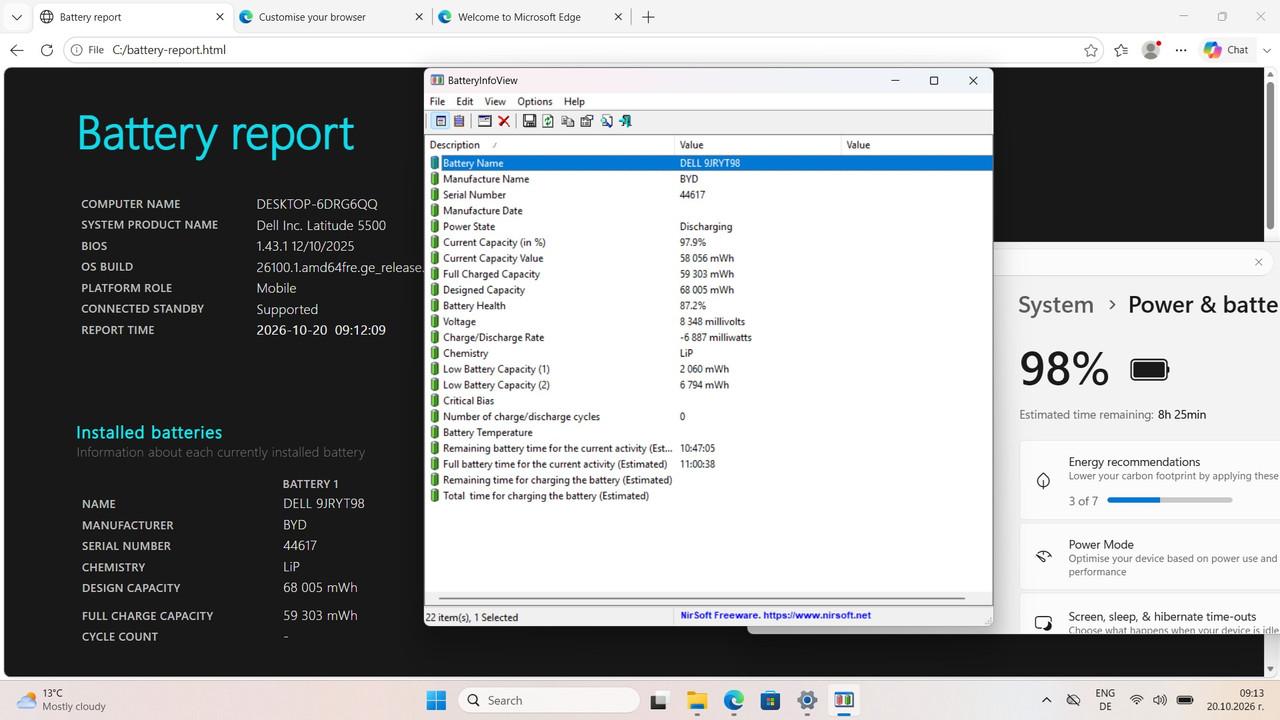Reload the Battery report page in Edge
This screenshot has width=1280, height=720.
(46, 50)
